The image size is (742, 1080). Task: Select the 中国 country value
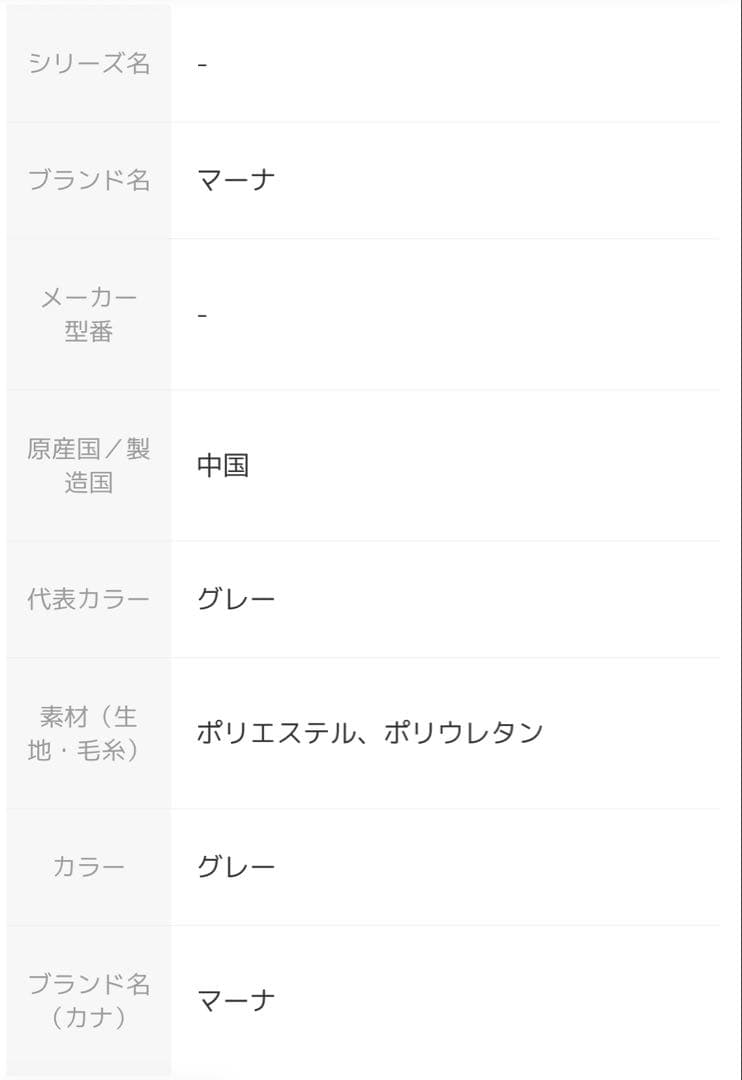click(x=222, y=466)
